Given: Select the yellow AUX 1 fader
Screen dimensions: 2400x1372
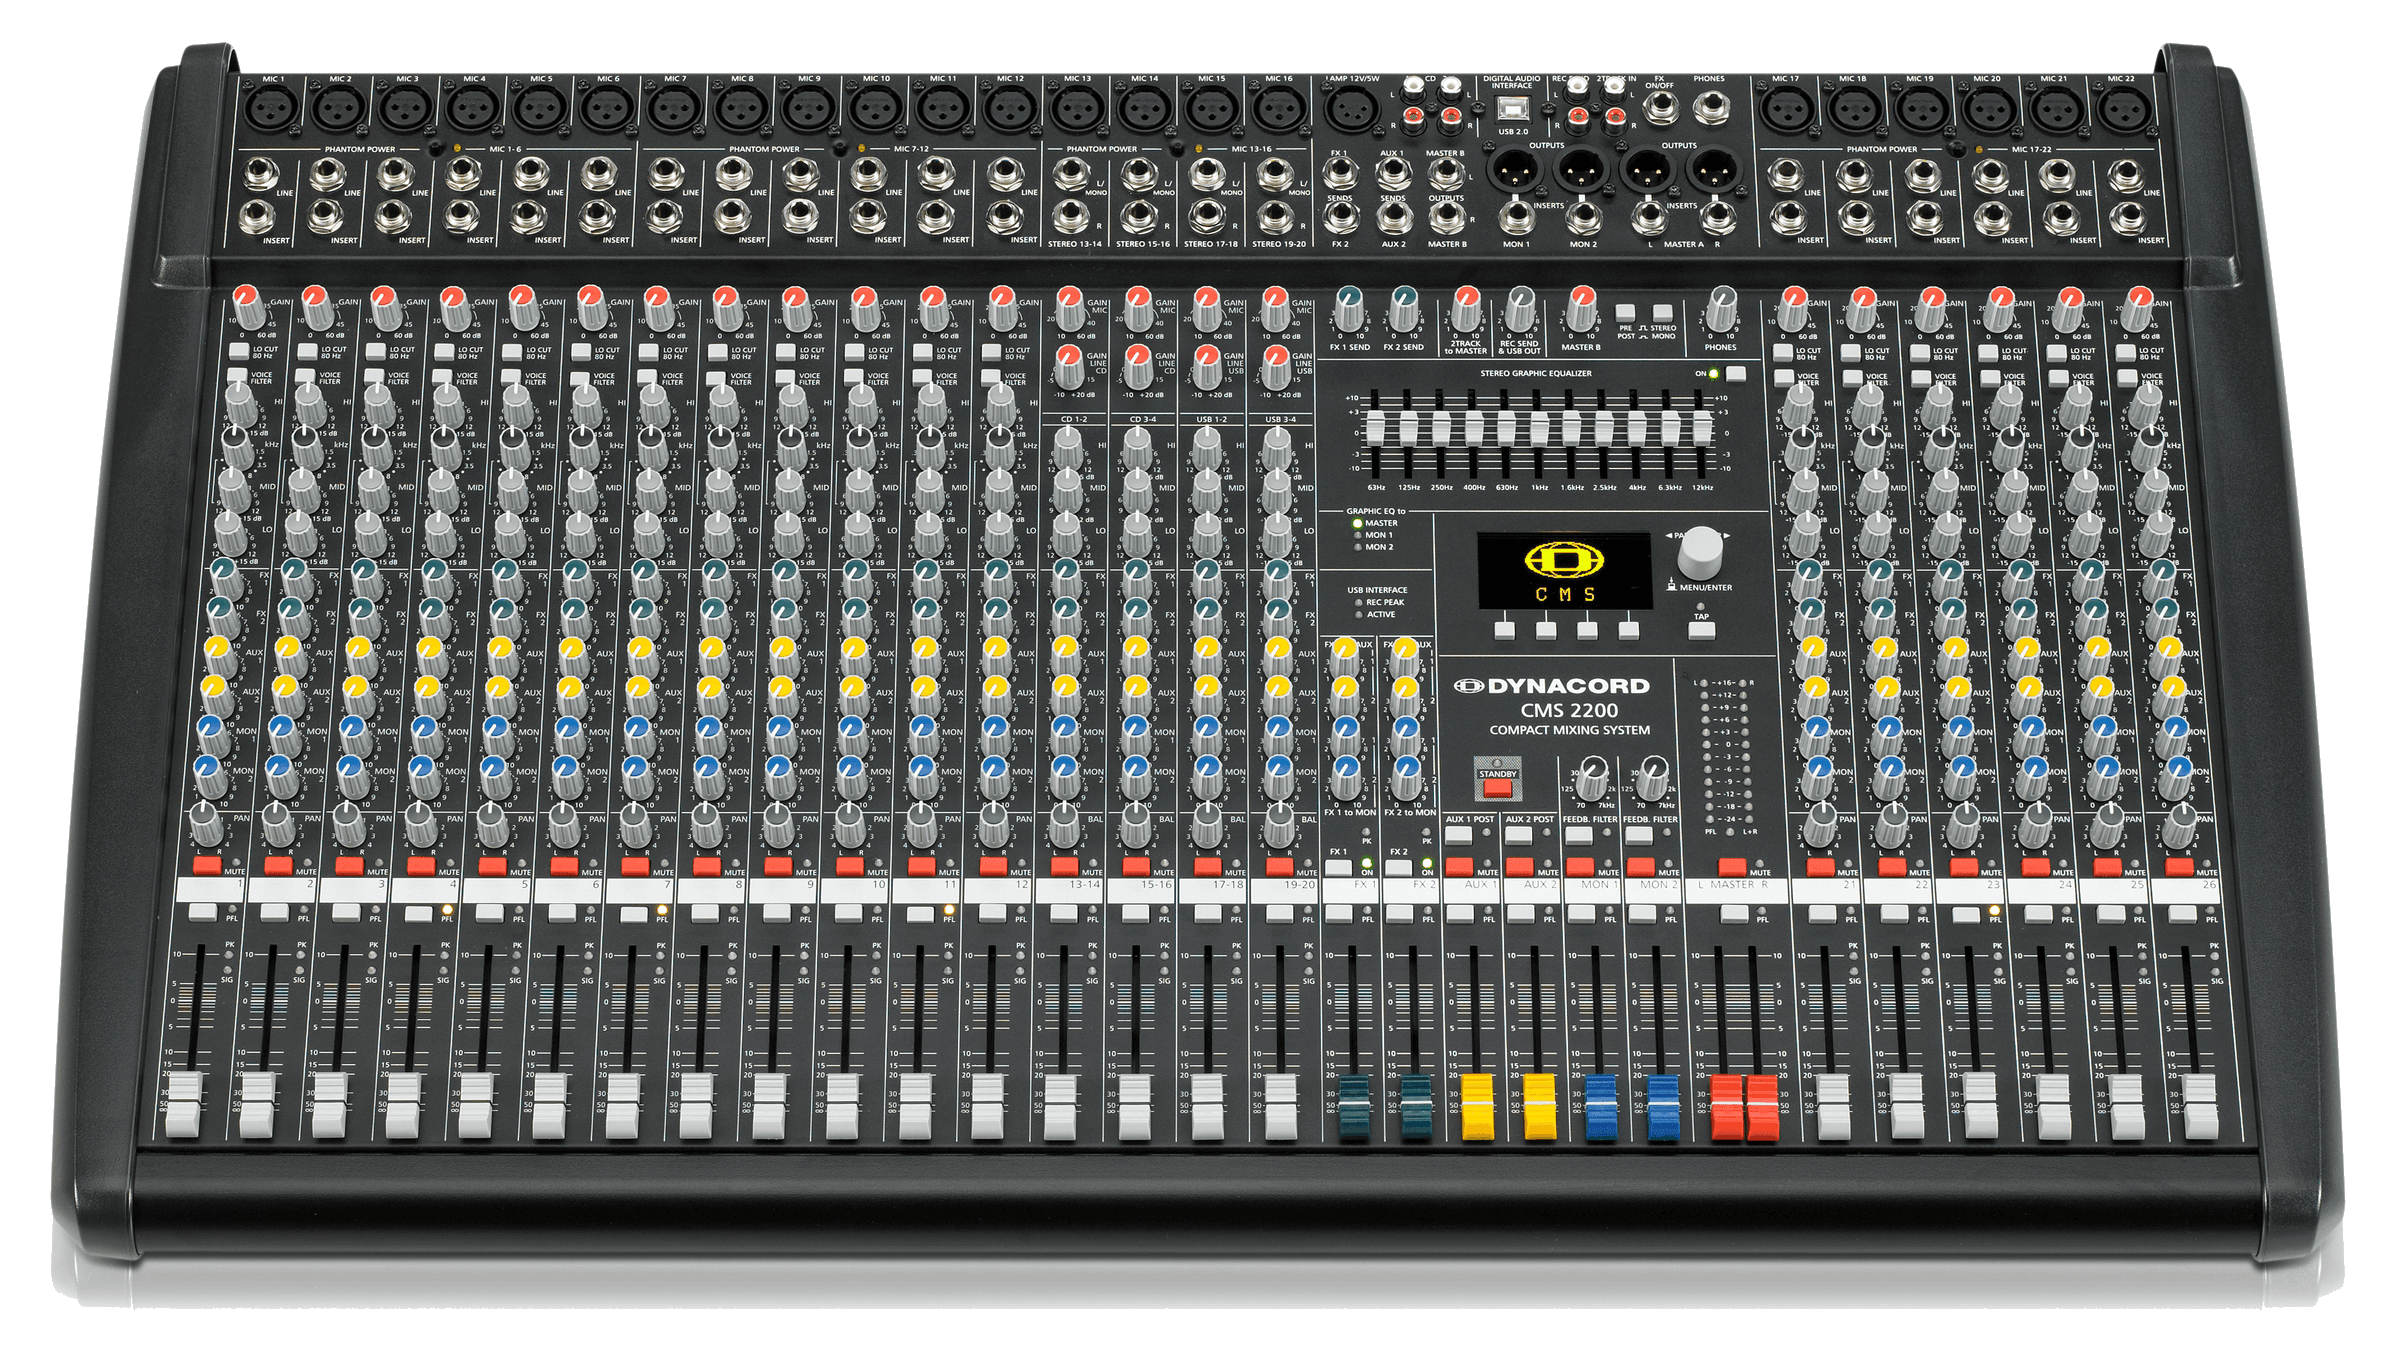Looking at the screenshot, I should coord(1477,1106).
